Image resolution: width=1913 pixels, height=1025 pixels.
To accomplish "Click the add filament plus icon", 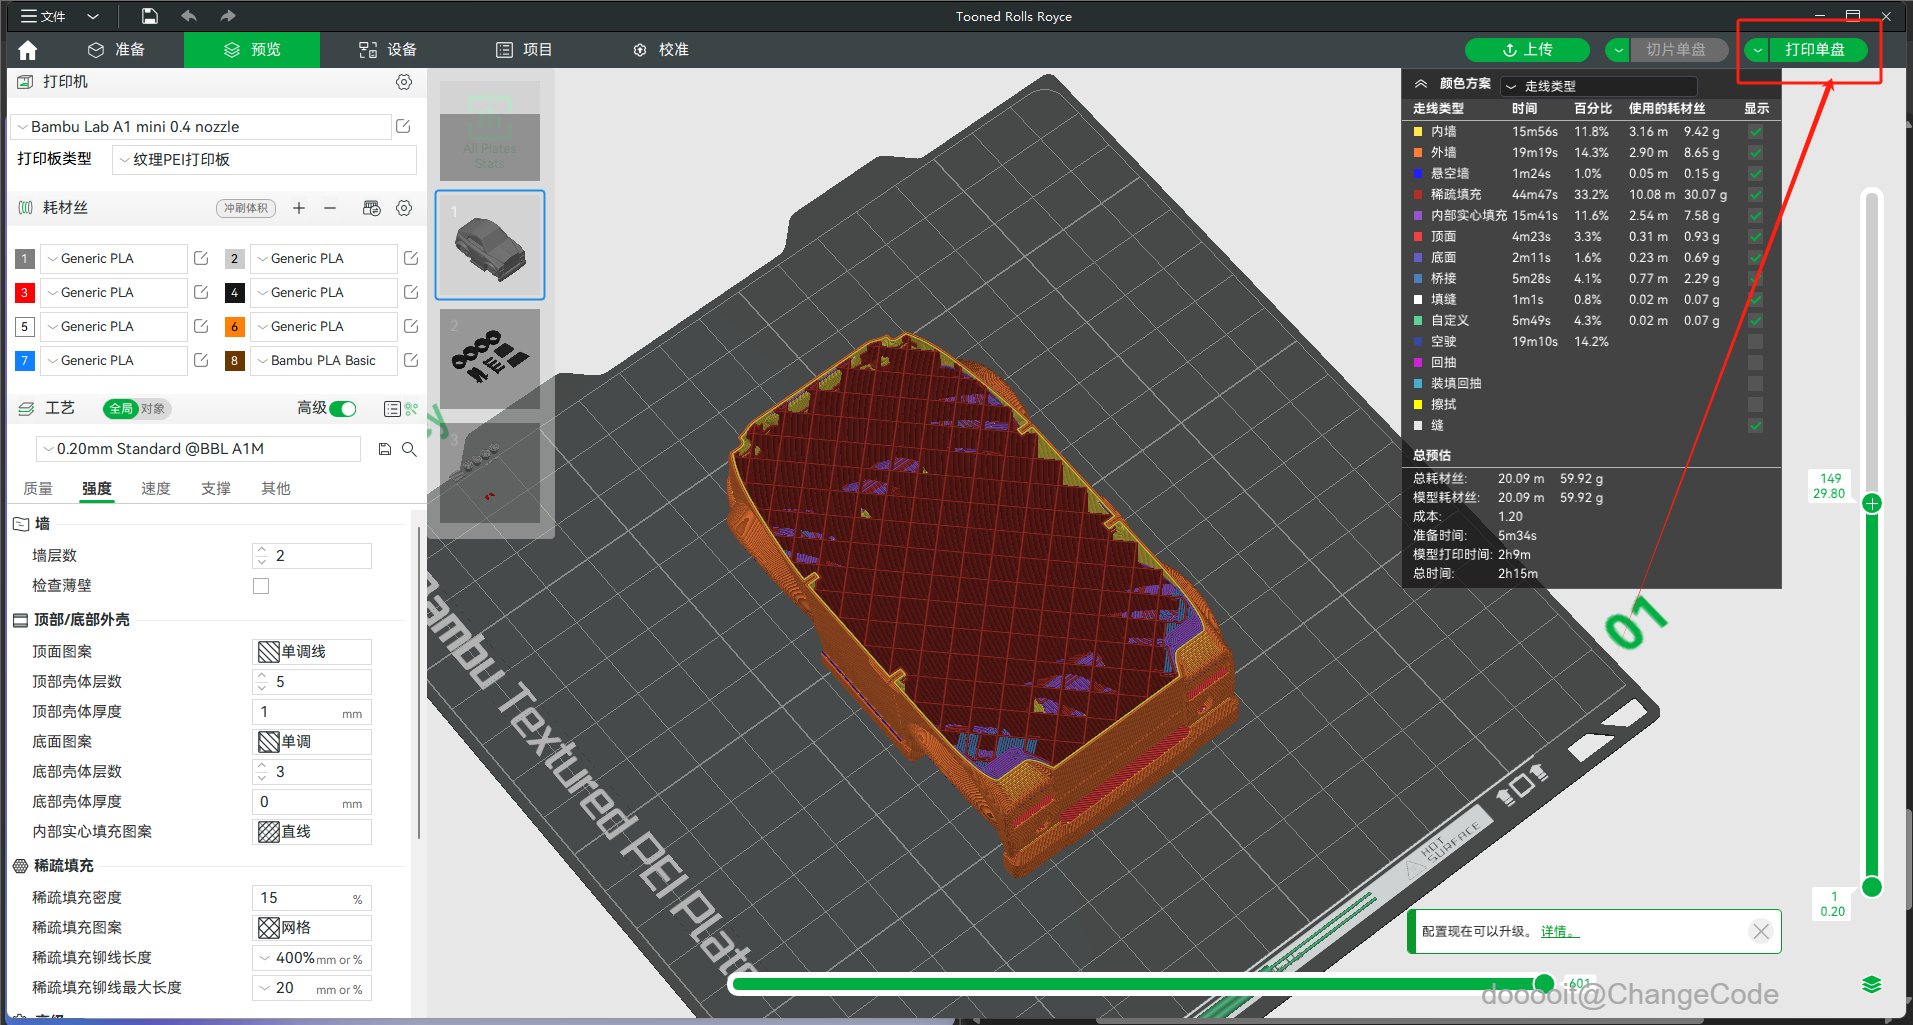I will (x=299, y=208).
